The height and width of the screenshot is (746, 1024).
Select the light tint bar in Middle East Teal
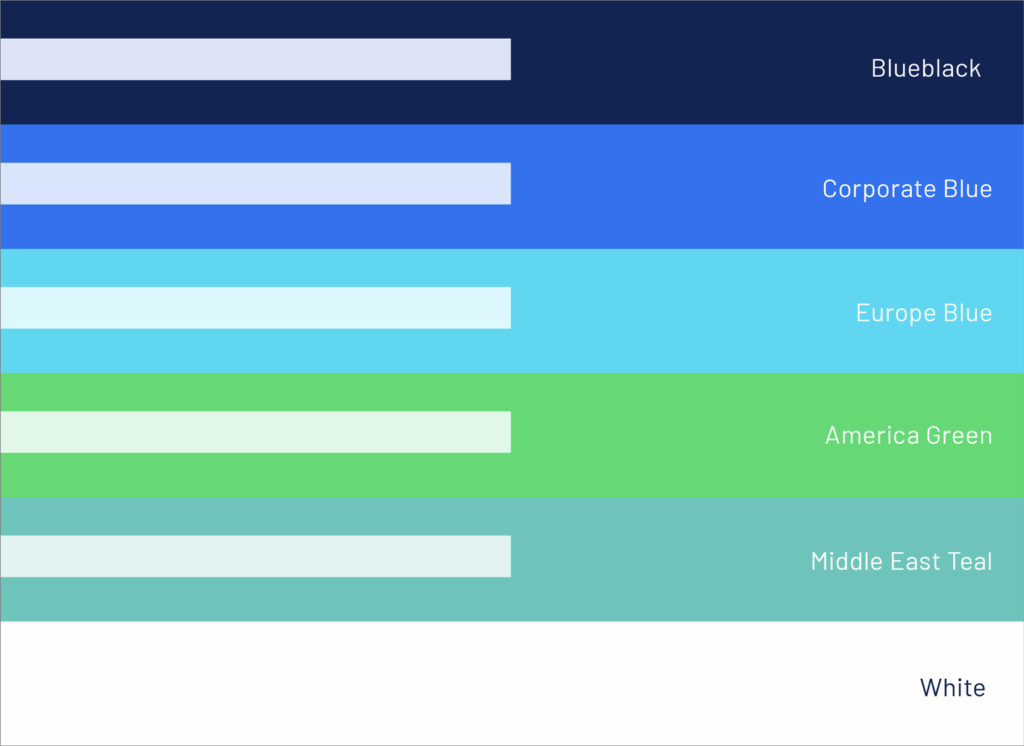[x=255, y=556]
